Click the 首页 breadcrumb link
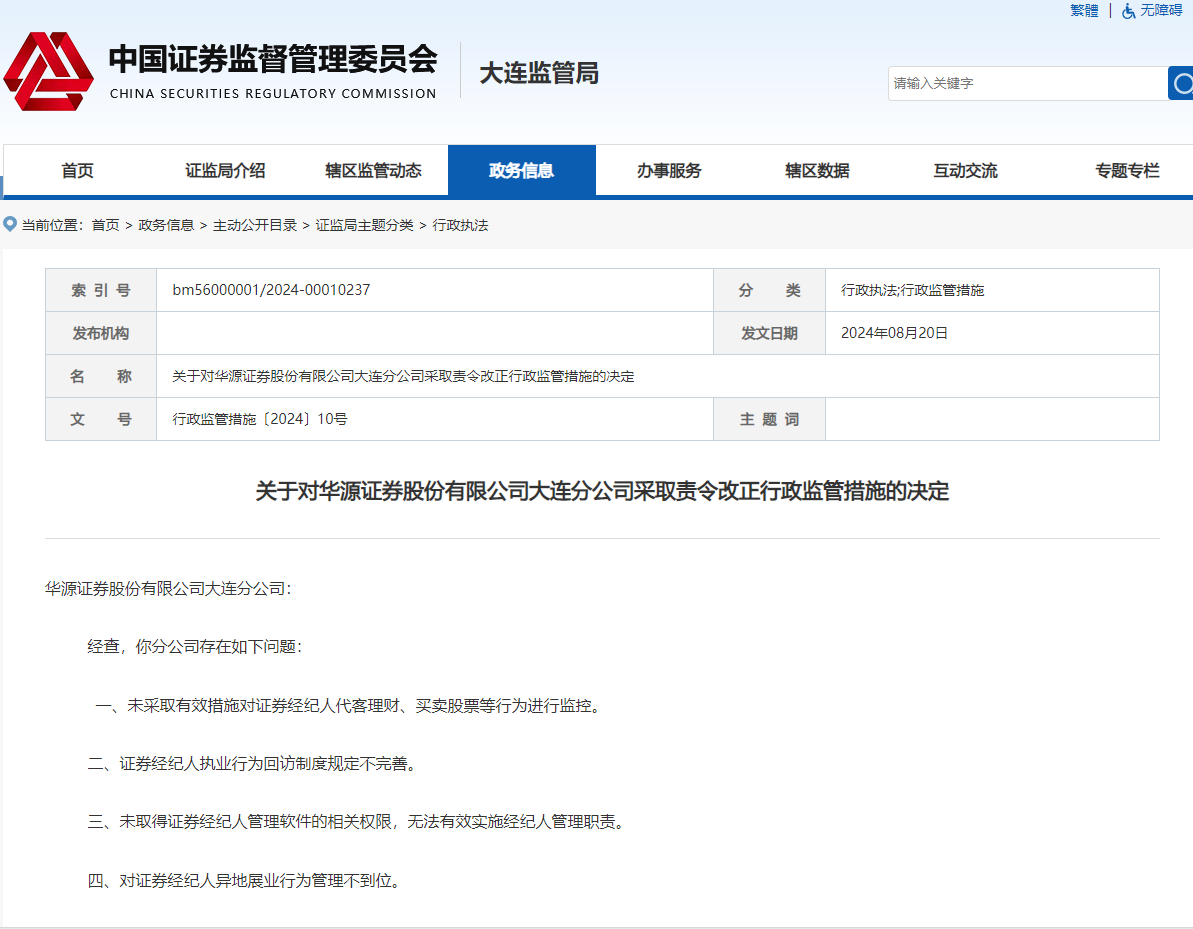 tap(105, 225)
